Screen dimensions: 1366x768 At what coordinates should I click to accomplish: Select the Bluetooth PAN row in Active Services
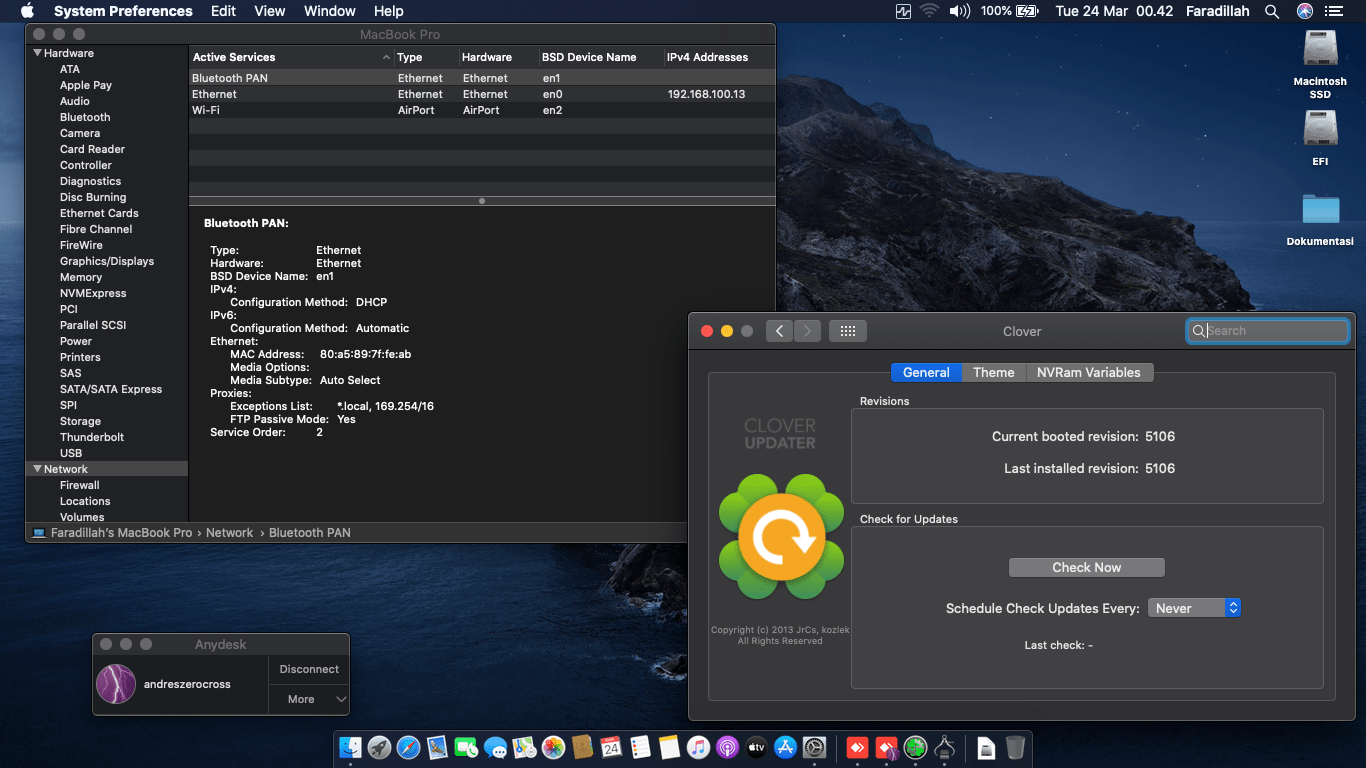click(x=482, y=78)
